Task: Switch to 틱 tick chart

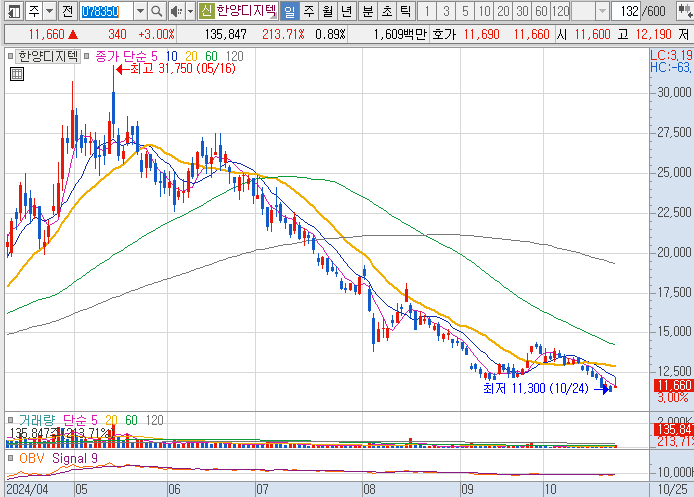Action: pos(405,11)
